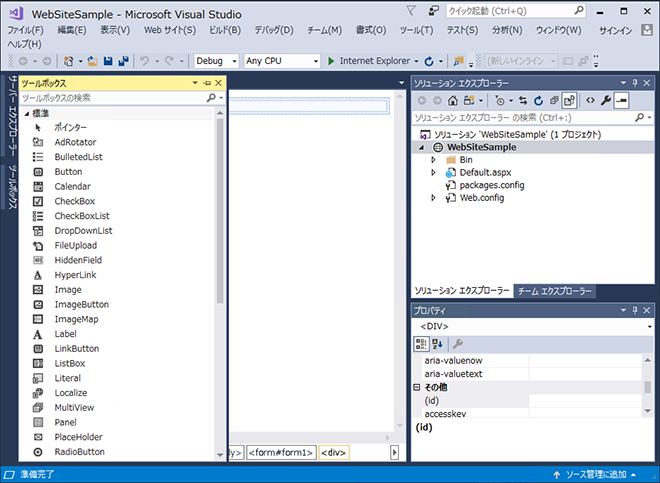This screenshot has width=660, height=483.
Task: Click ソース管理に追加 in status bar
Action: (595, 475)
